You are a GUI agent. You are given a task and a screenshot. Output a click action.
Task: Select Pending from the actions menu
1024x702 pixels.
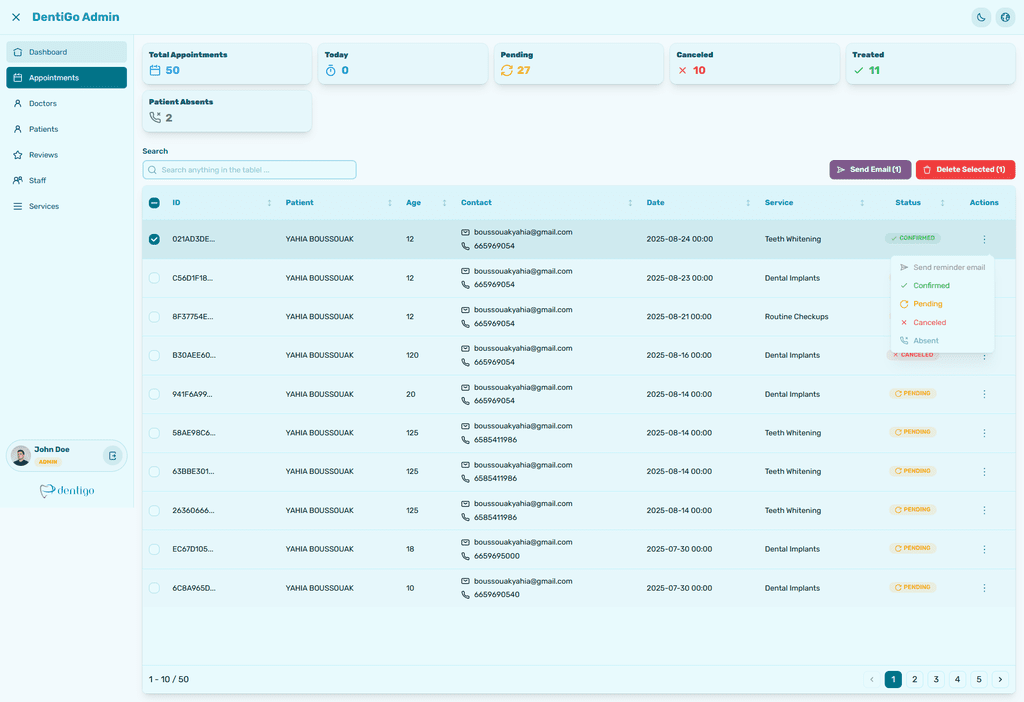(x=927, y=304)
